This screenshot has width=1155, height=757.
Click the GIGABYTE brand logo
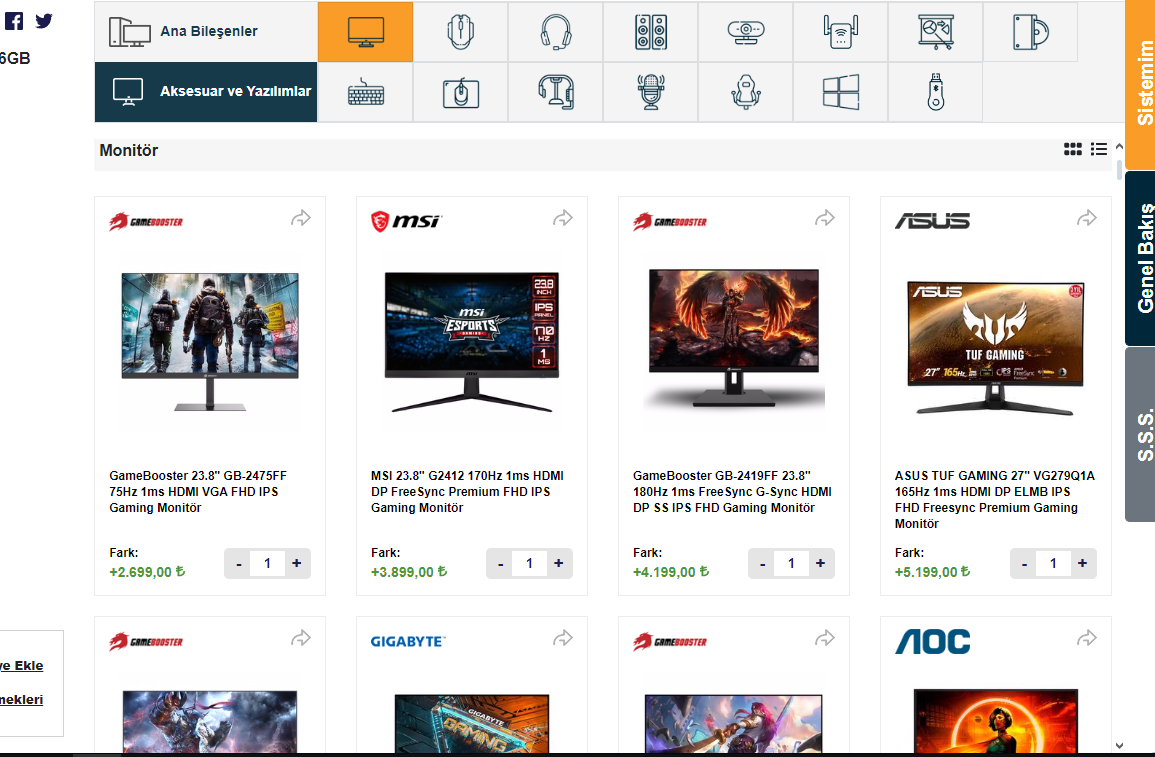(407, 641)
